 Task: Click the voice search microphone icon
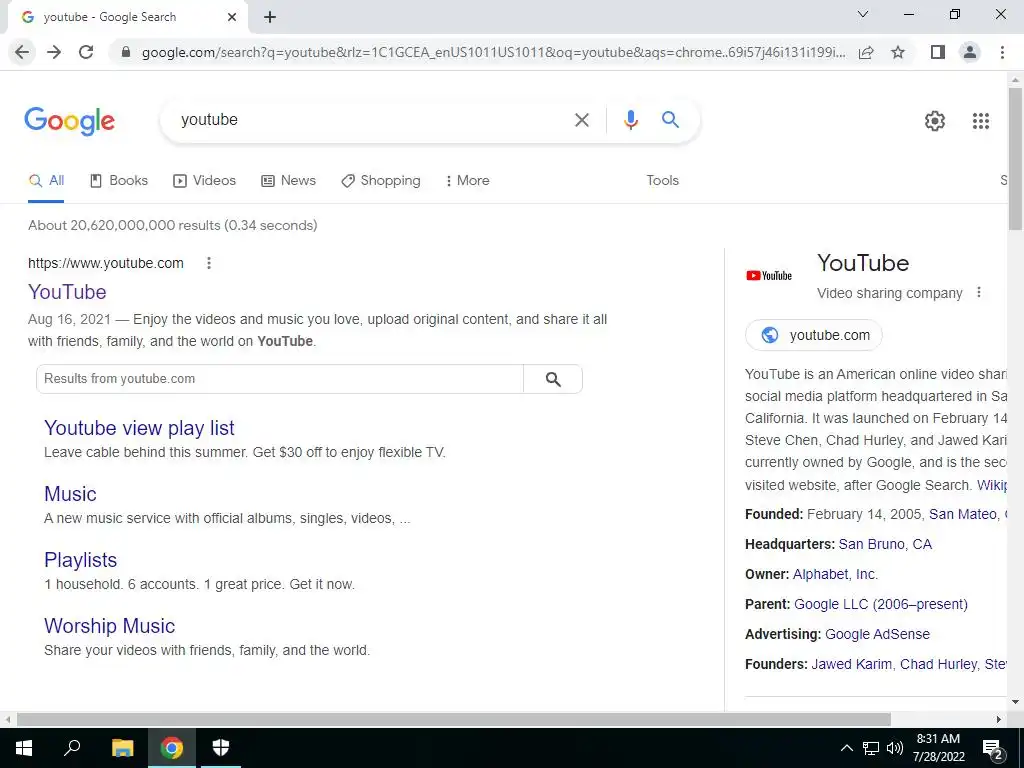point(630,120)
